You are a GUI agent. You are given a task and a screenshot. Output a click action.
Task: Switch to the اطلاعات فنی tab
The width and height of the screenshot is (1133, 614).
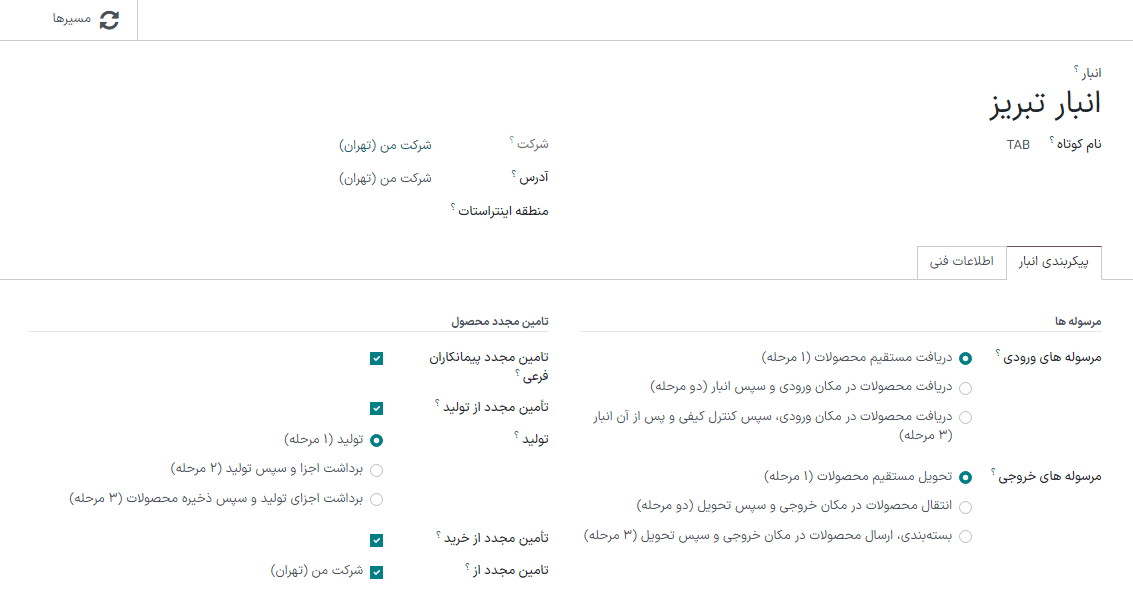coord(962,261)
